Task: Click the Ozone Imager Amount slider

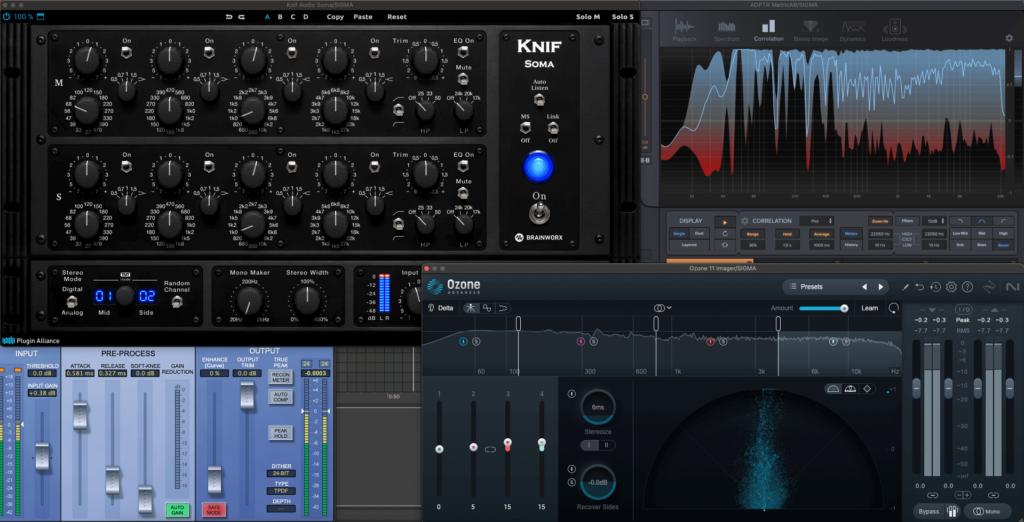Action: coord(823,308)
